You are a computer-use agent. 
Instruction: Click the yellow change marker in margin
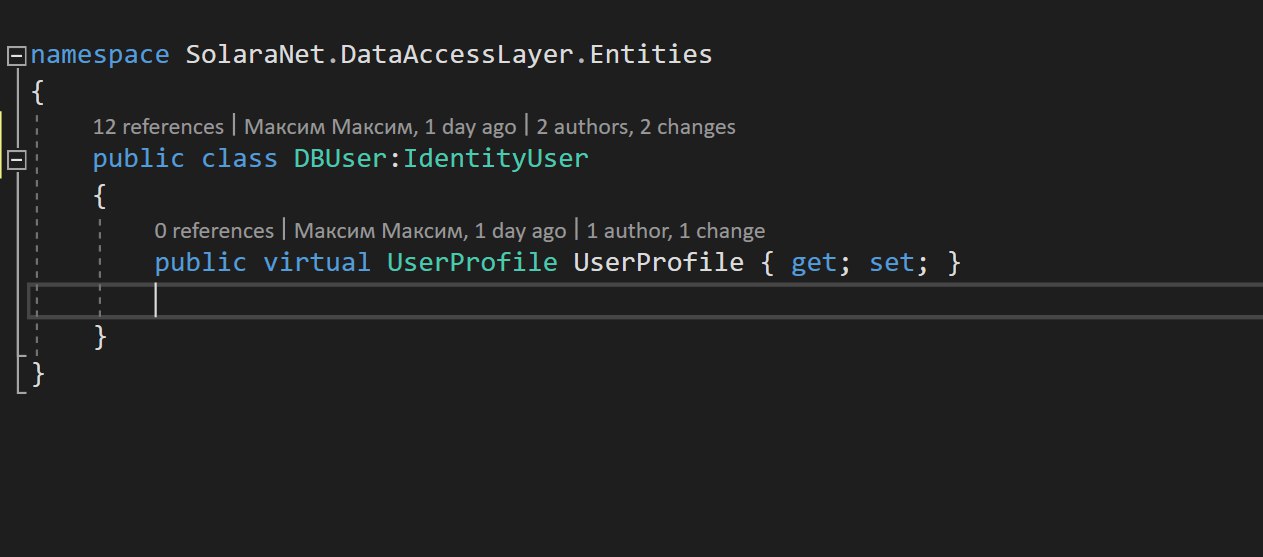click(x=1, y=143)
